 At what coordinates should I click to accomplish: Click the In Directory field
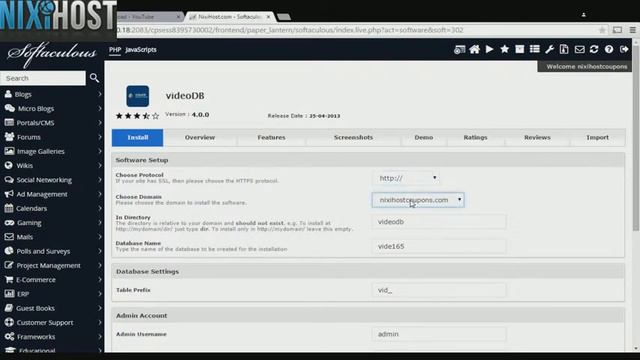(439, 222)
